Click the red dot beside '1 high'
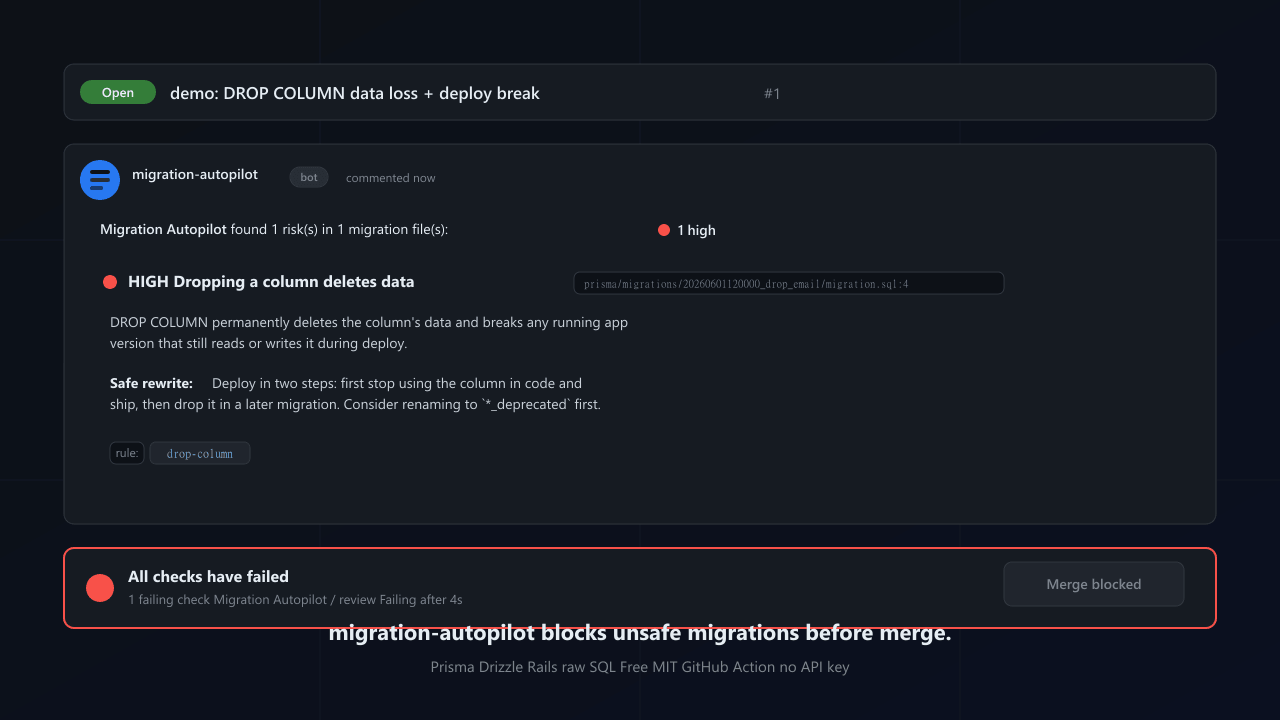Screen dimensions: 1280x720 (664, 230)
